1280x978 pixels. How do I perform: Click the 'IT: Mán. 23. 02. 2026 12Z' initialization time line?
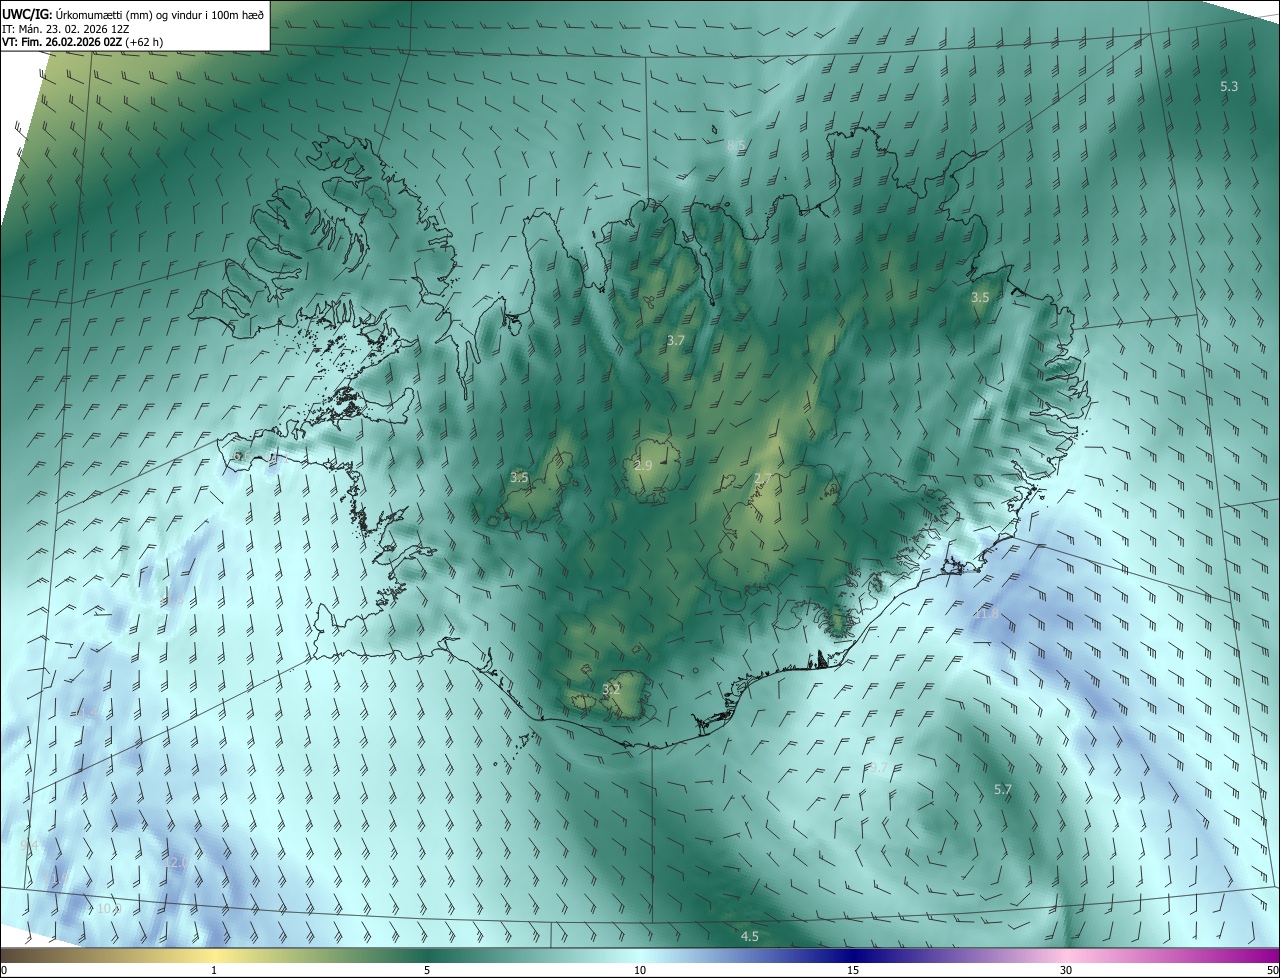pyautogui.click(x=67, y=28)
